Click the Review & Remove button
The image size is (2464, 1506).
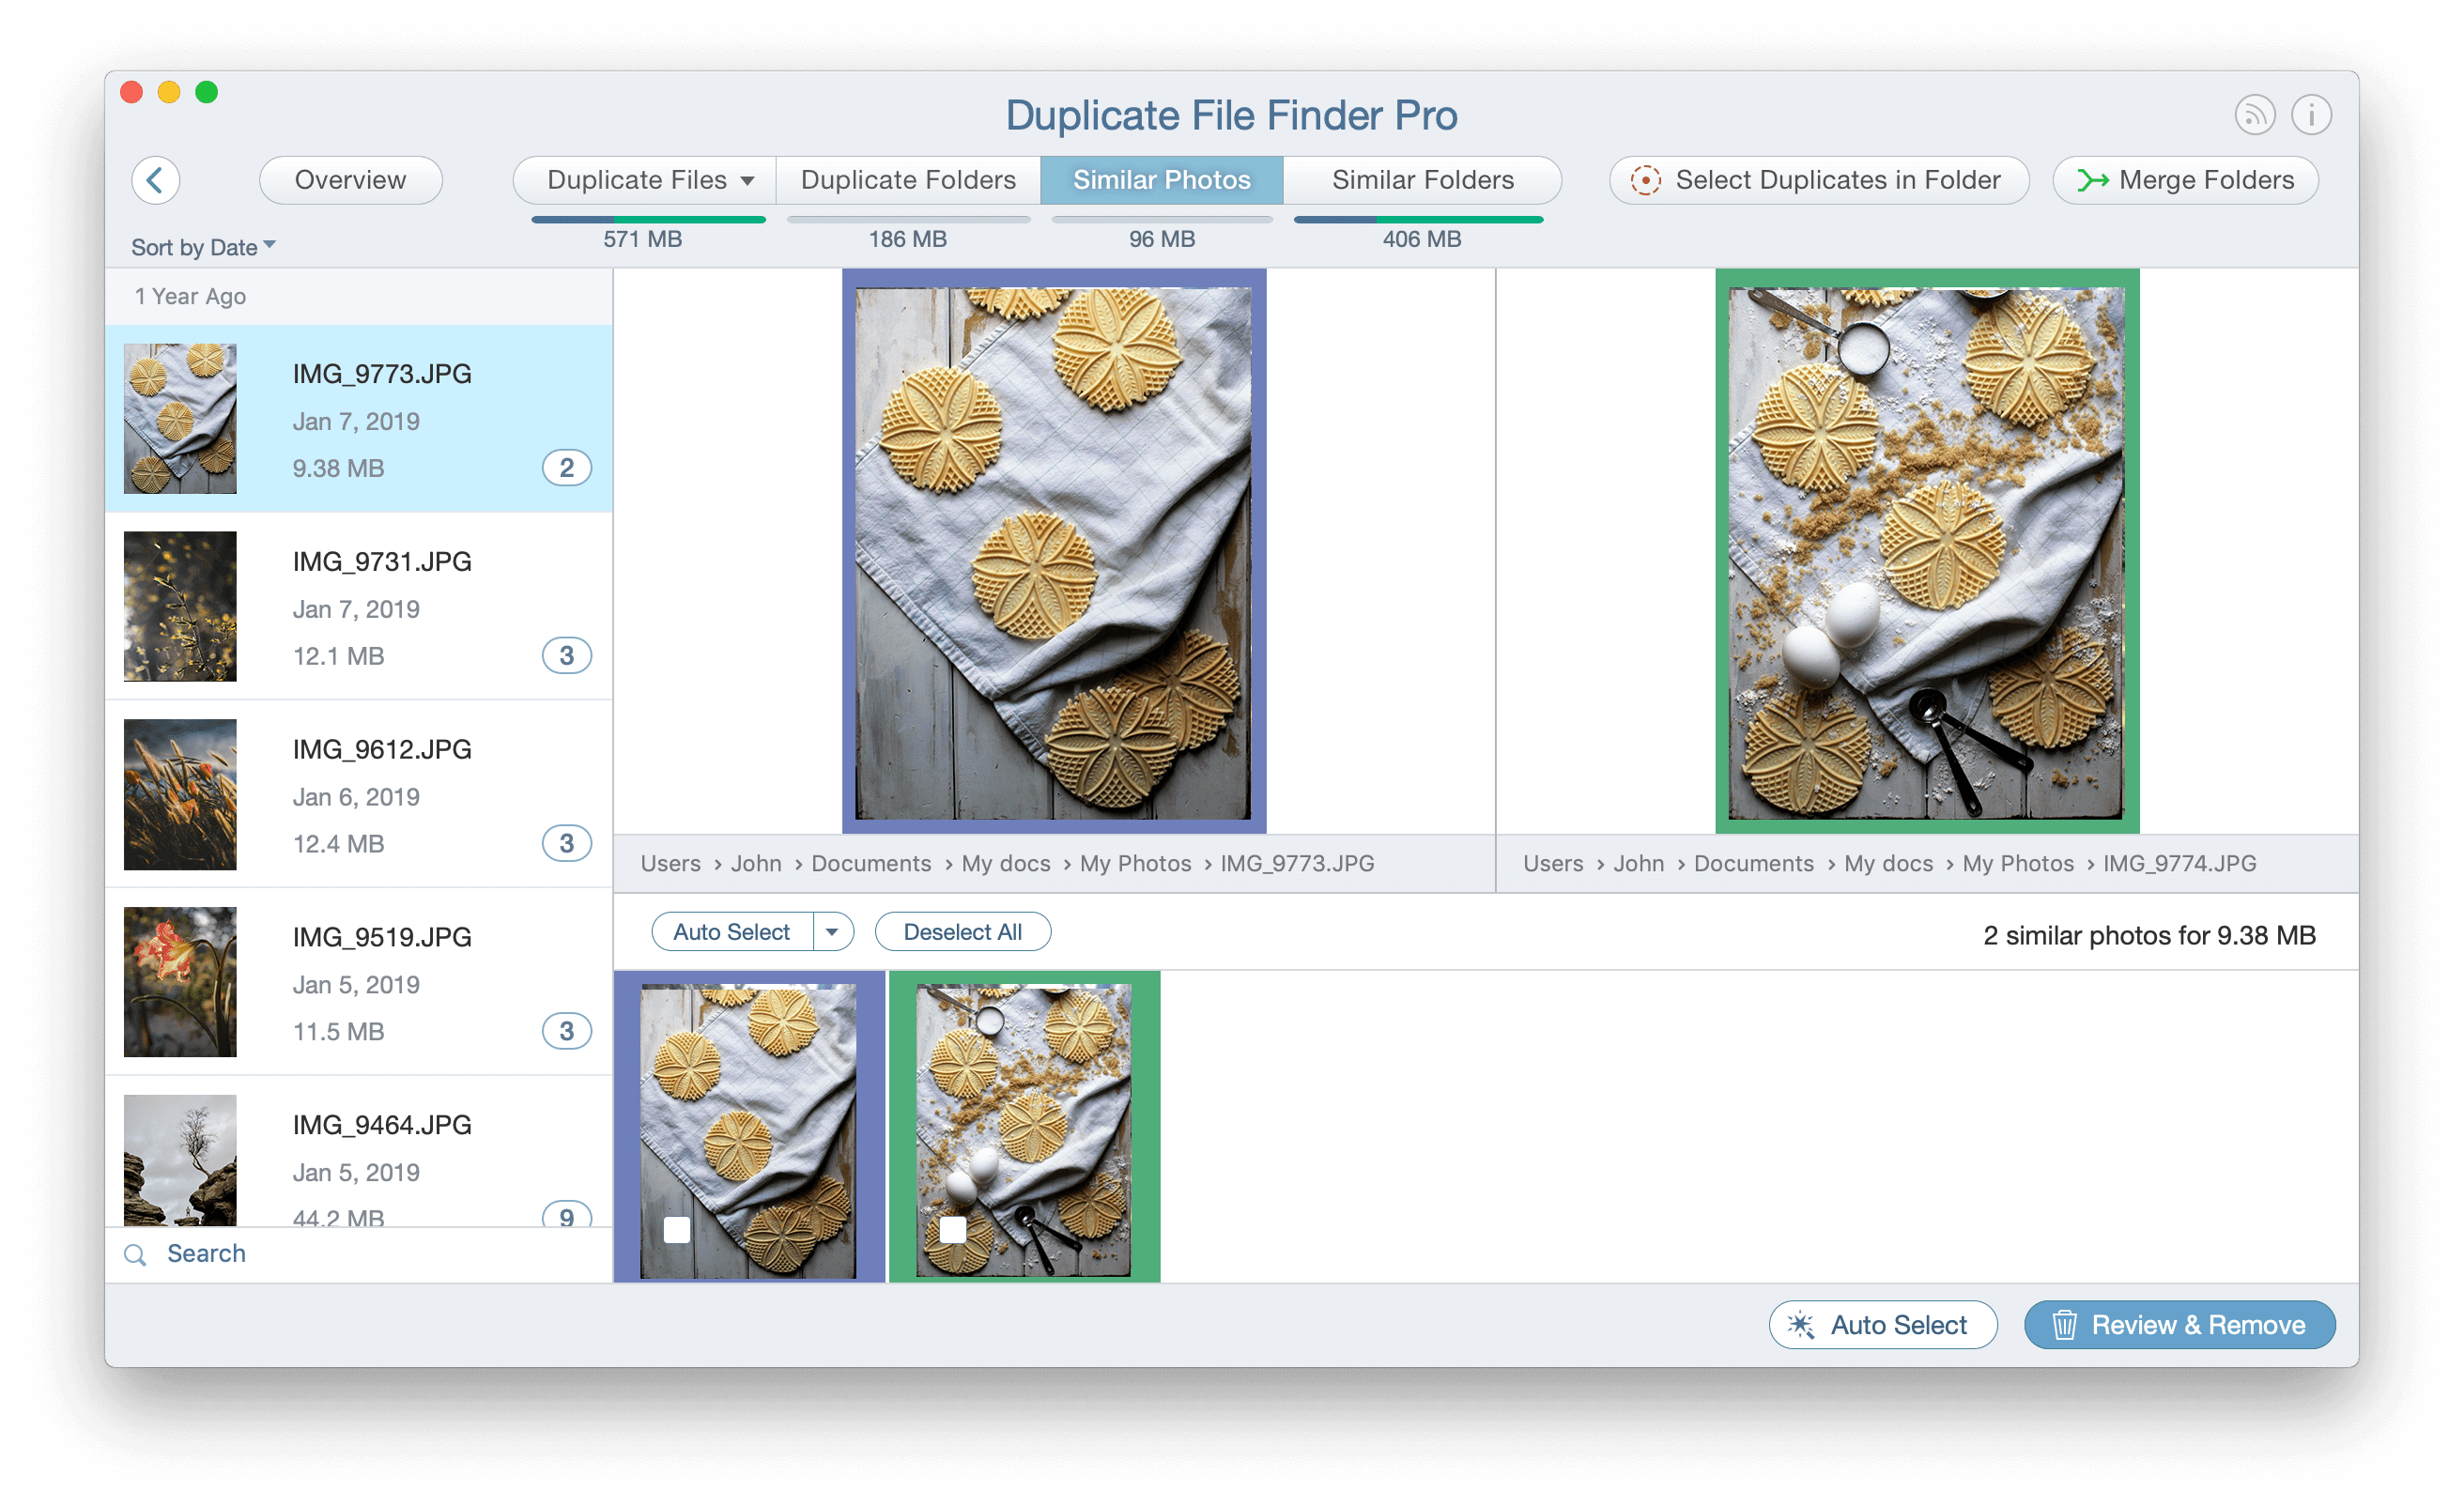pos(2179,1325)
